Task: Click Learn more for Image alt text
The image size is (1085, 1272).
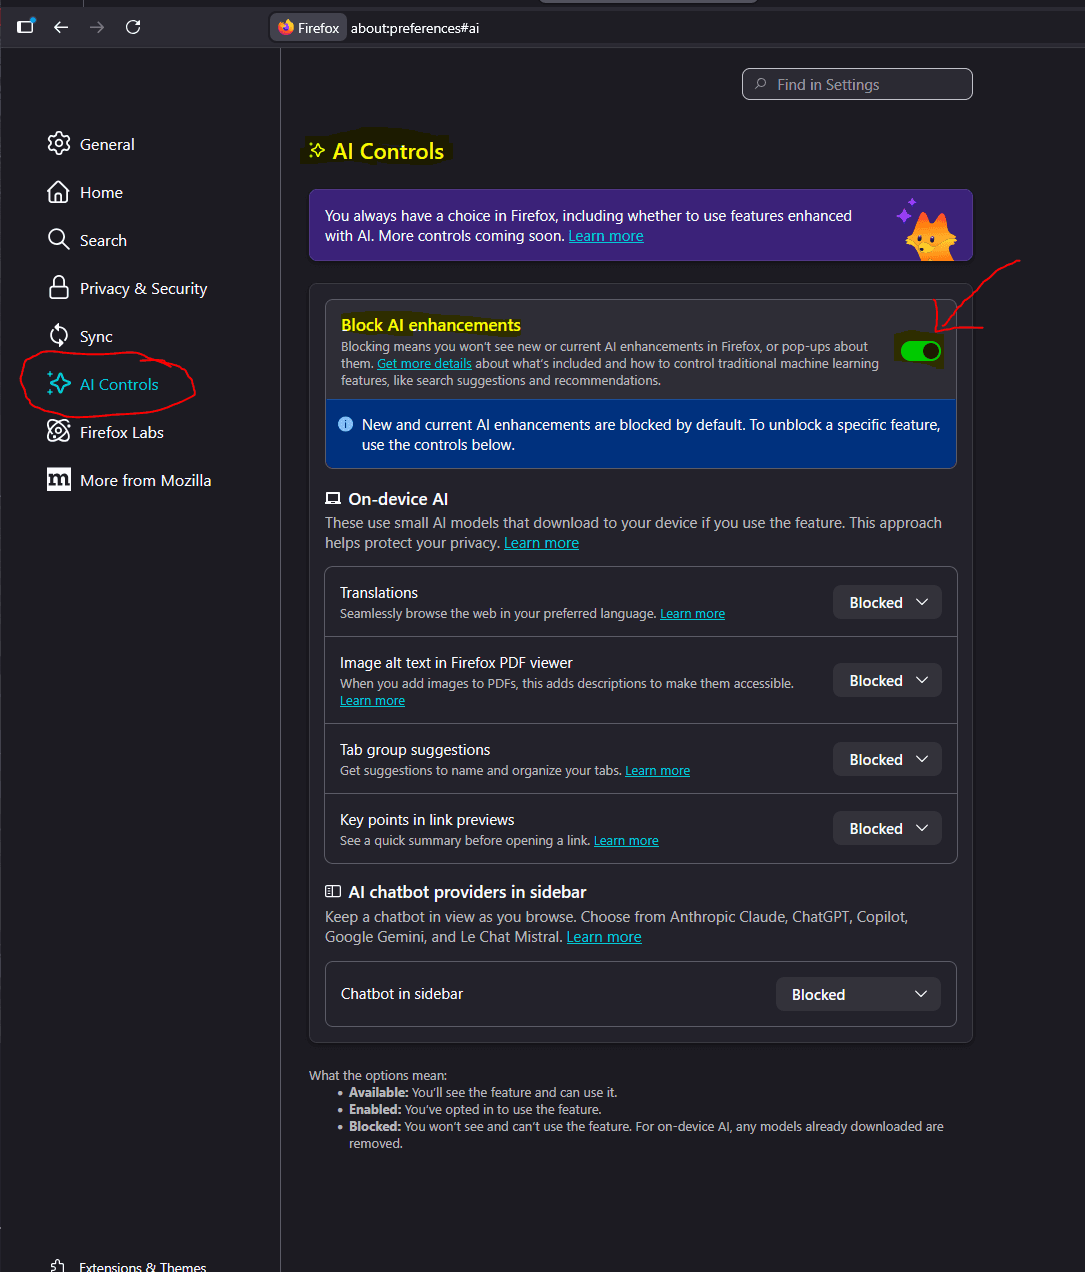Action: (372, 701)
